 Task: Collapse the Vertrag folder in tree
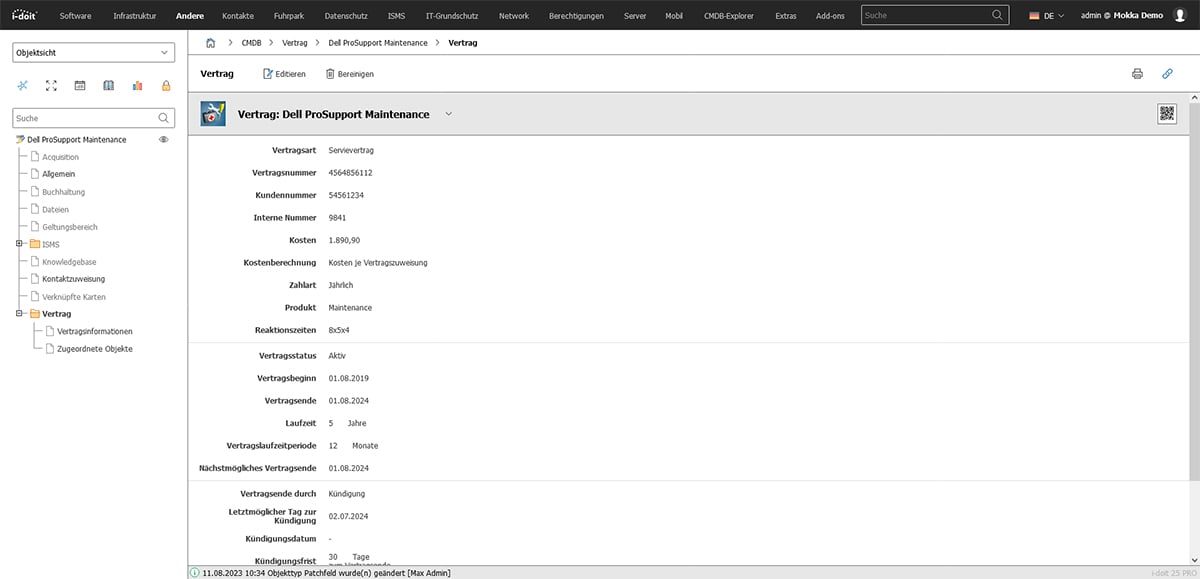[x=19, y=314]
